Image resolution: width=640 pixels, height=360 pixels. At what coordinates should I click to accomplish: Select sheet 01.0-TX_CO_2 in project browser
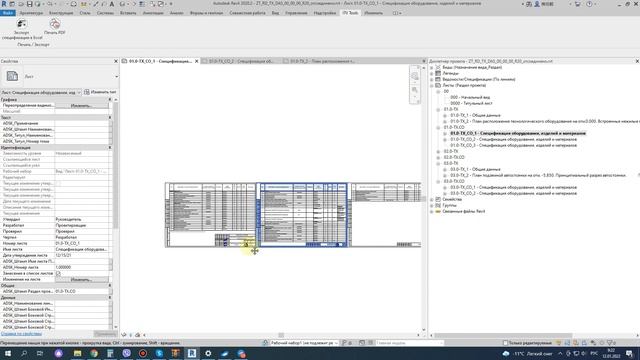(x=513, y=140)
